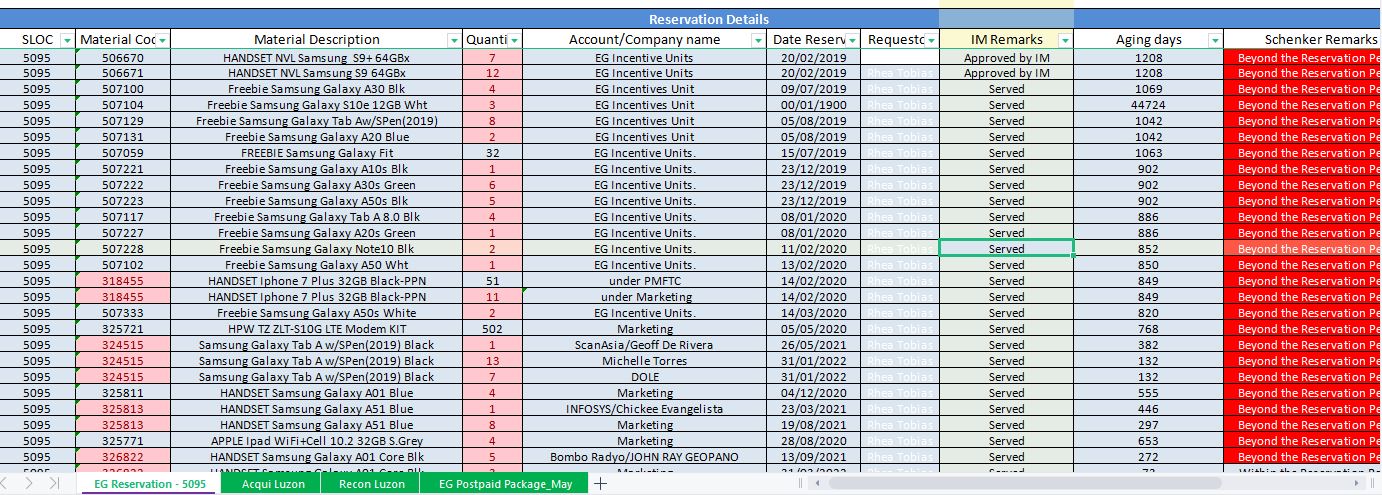Viewport: 1382px width, 495px height.
Task: Select account cell Michelle Torres
Action: click(x=645, y=361)
